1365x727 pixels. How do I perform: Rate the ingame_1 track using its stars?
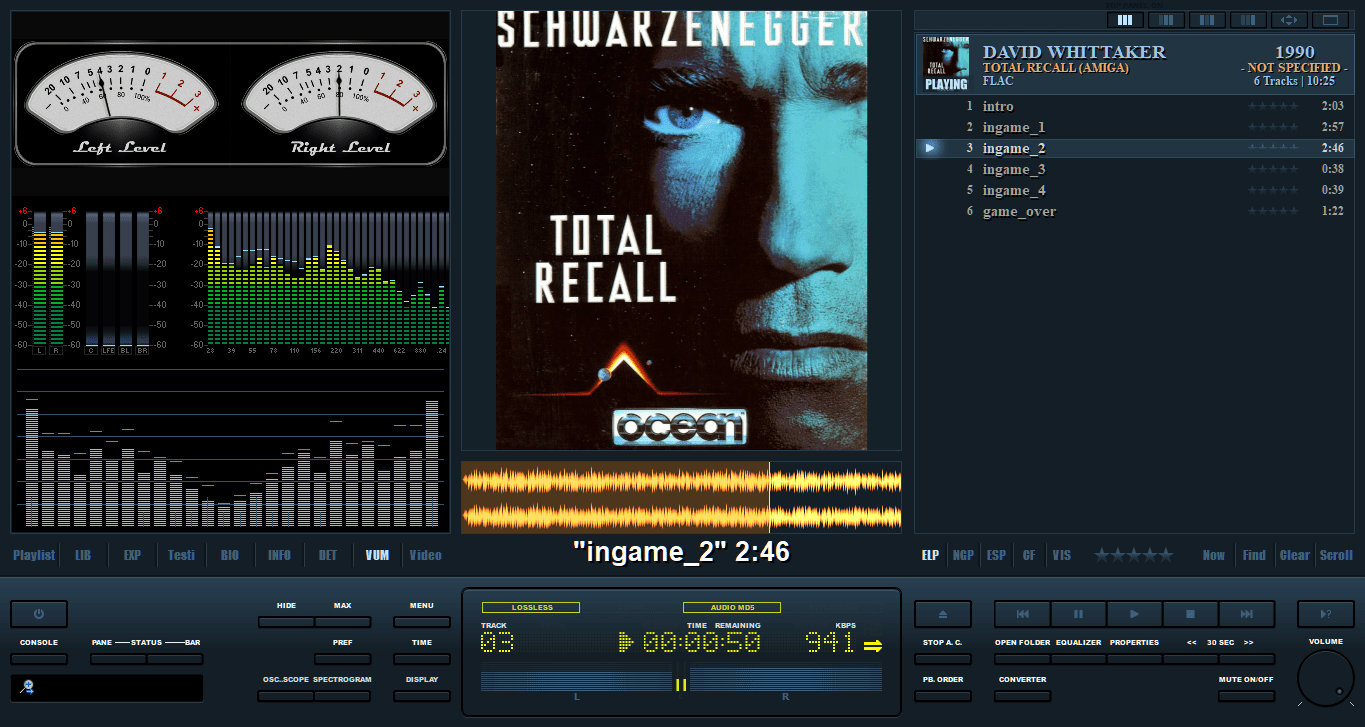(x=1273, y=127)
